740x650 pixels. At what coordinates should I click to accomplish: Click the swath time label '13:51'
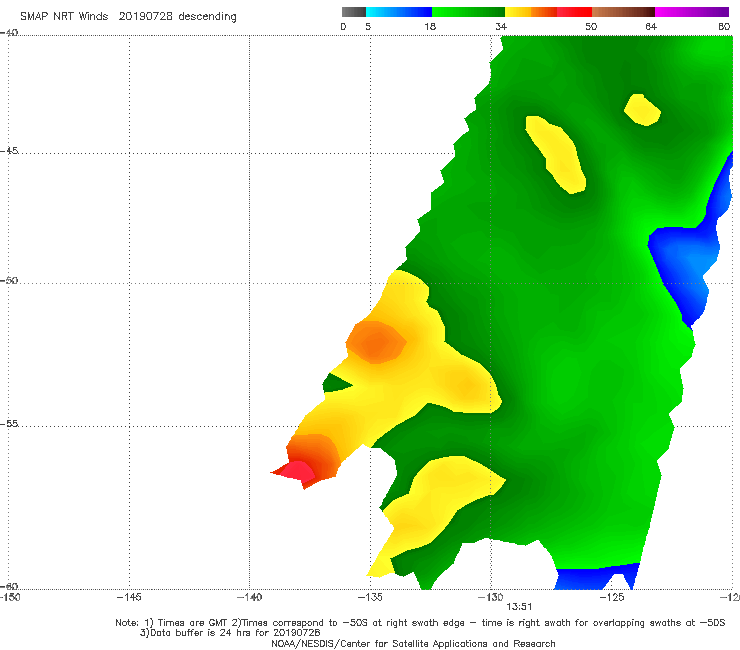pyautogui.click(x=519, y=607)
